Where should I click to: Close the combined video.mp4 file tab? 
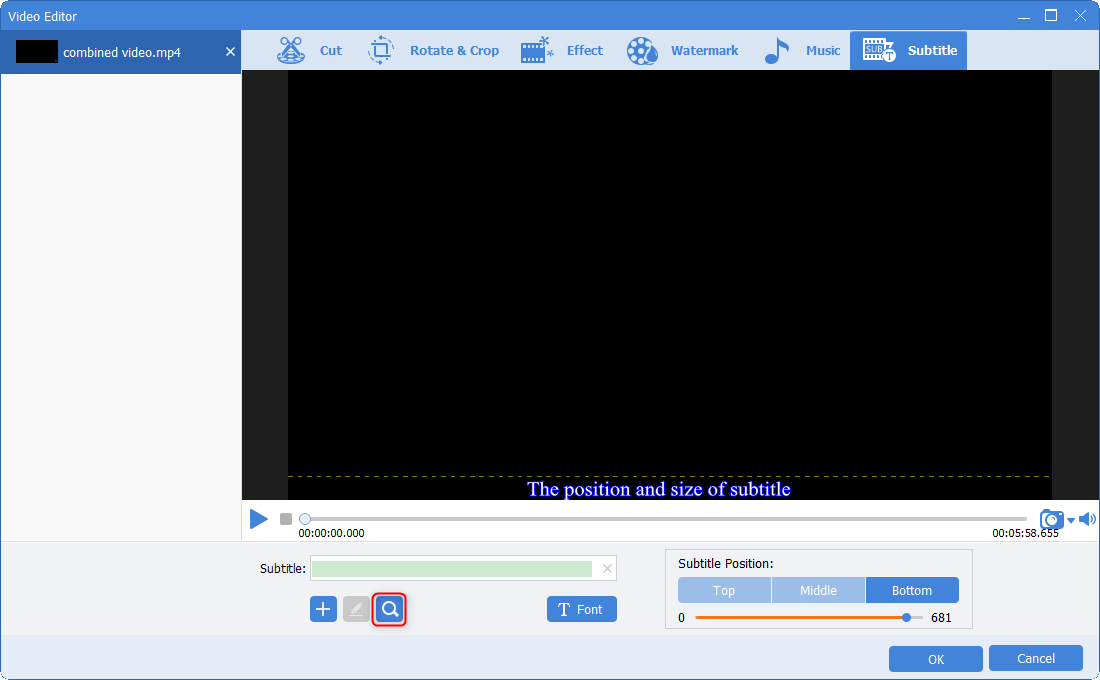[x=230, y=52]
